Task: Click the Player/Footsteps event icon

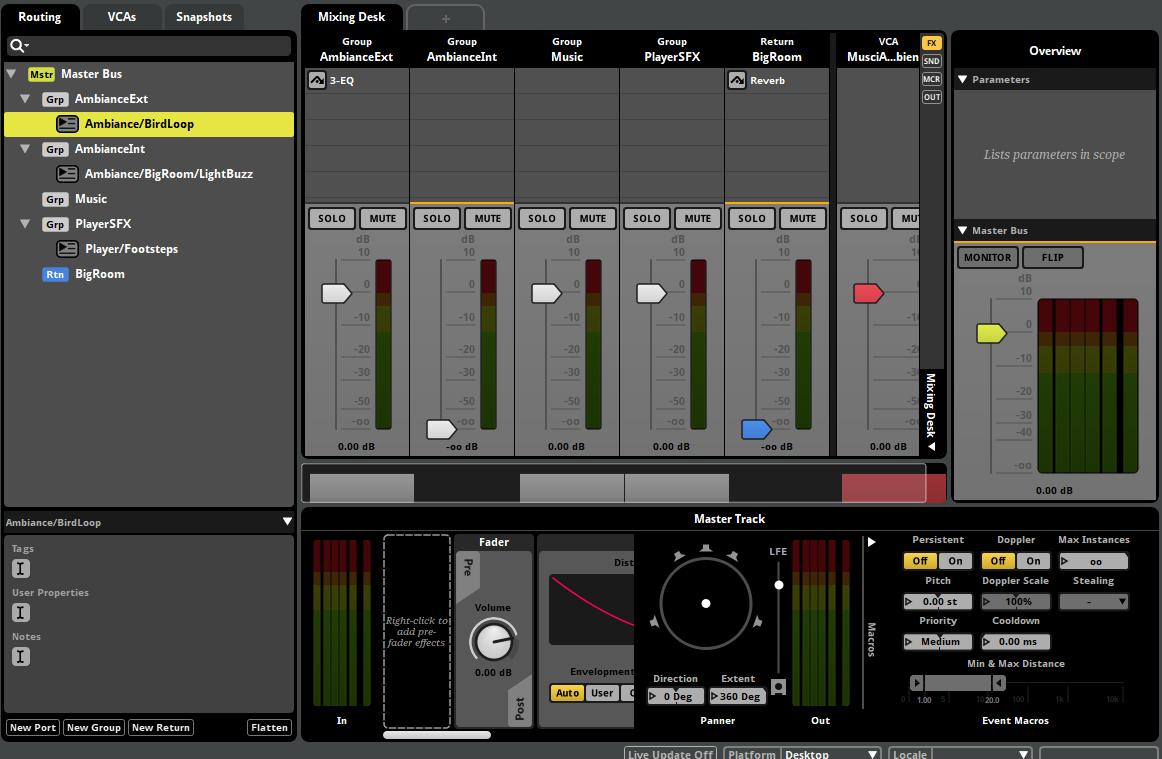Action: [x=67, y=249]
